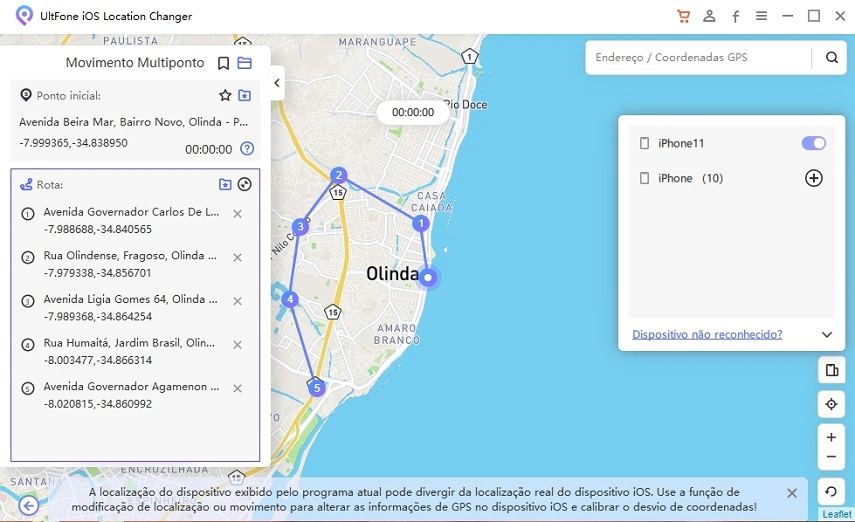This screenshot has width=855, height=522.
Task: Open the bookmark icon beside Movimento Multiponto
Action: pyautogui.click(x=223, y=63)
